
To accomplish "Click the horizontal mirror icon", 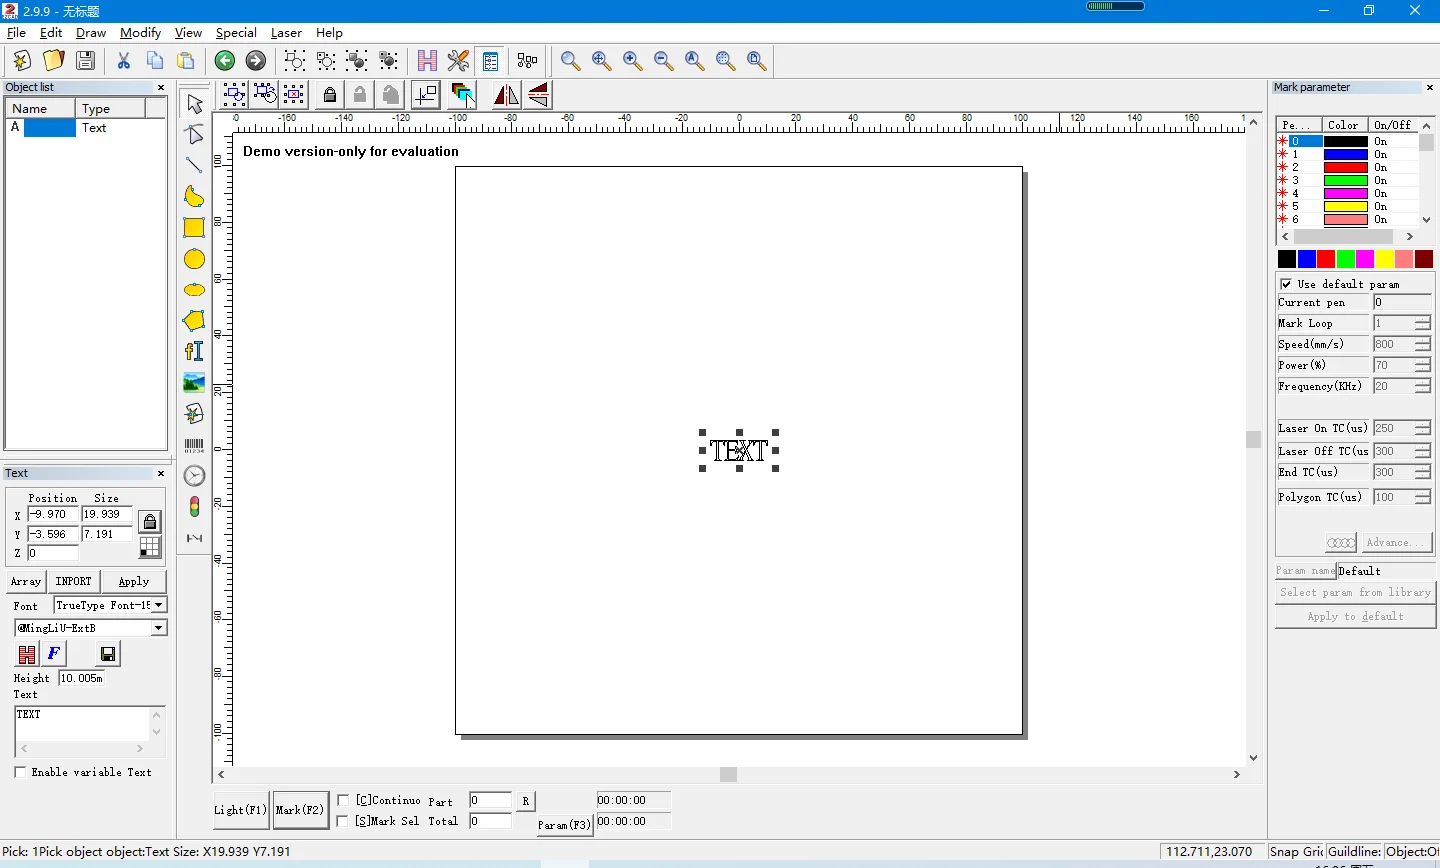I will tap(506, 95).
